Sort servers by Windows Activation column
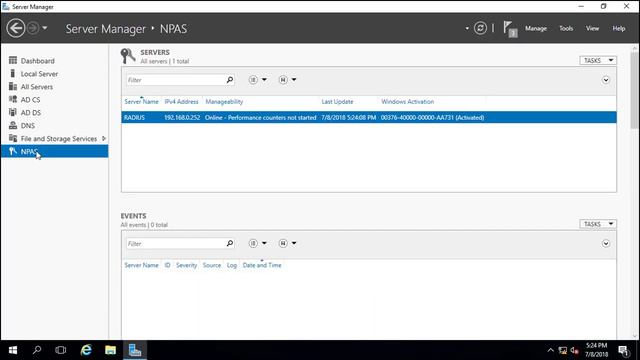 point(407,102)
